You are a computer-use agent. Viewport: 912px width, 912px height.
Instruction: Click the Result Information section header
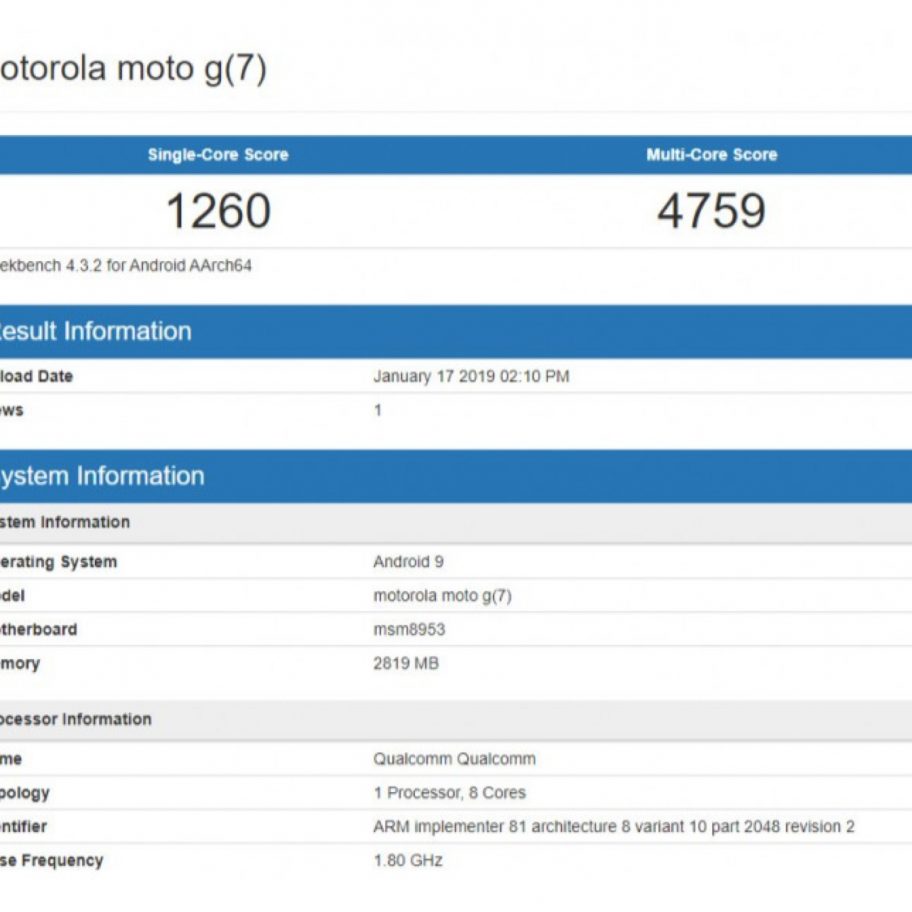coord(94,331)
